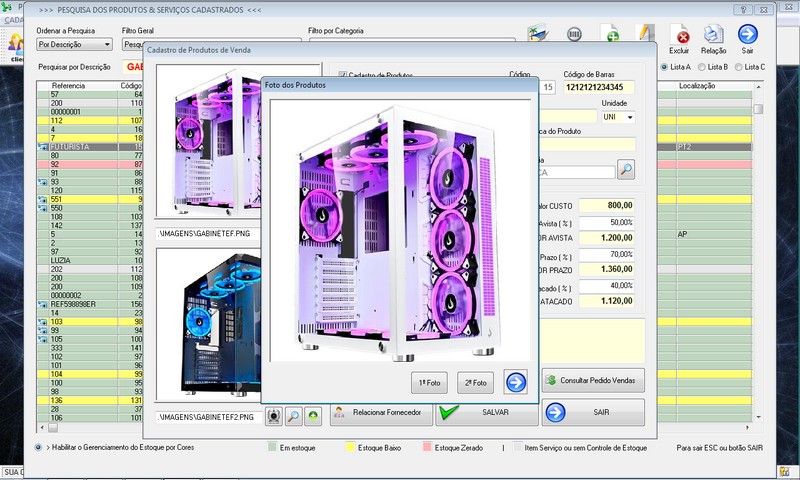The height and width of the screenshot is (480, 800).
Task: Click the AP location cell
Action: coord(714,234)
